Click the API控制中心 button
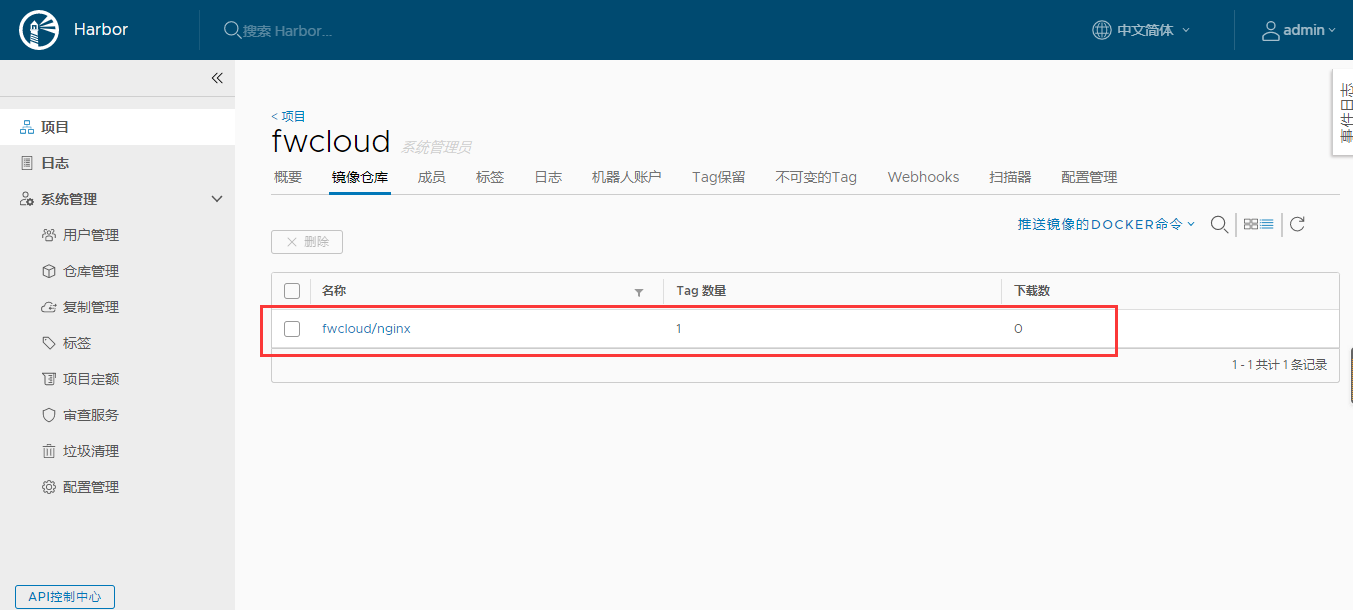Image resolution: width=1353 pixels, height=610 pixels. point(65,596)
